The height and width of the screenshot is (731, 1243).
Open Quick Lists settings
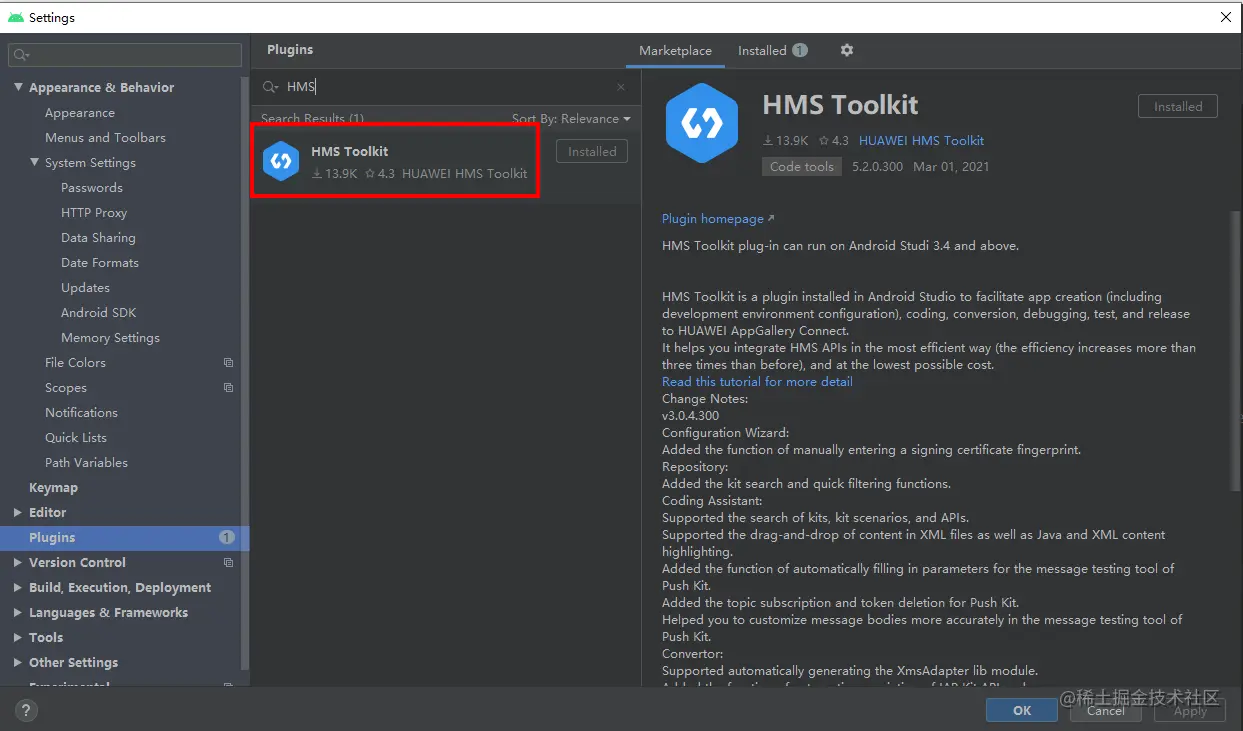coord(76,438)
